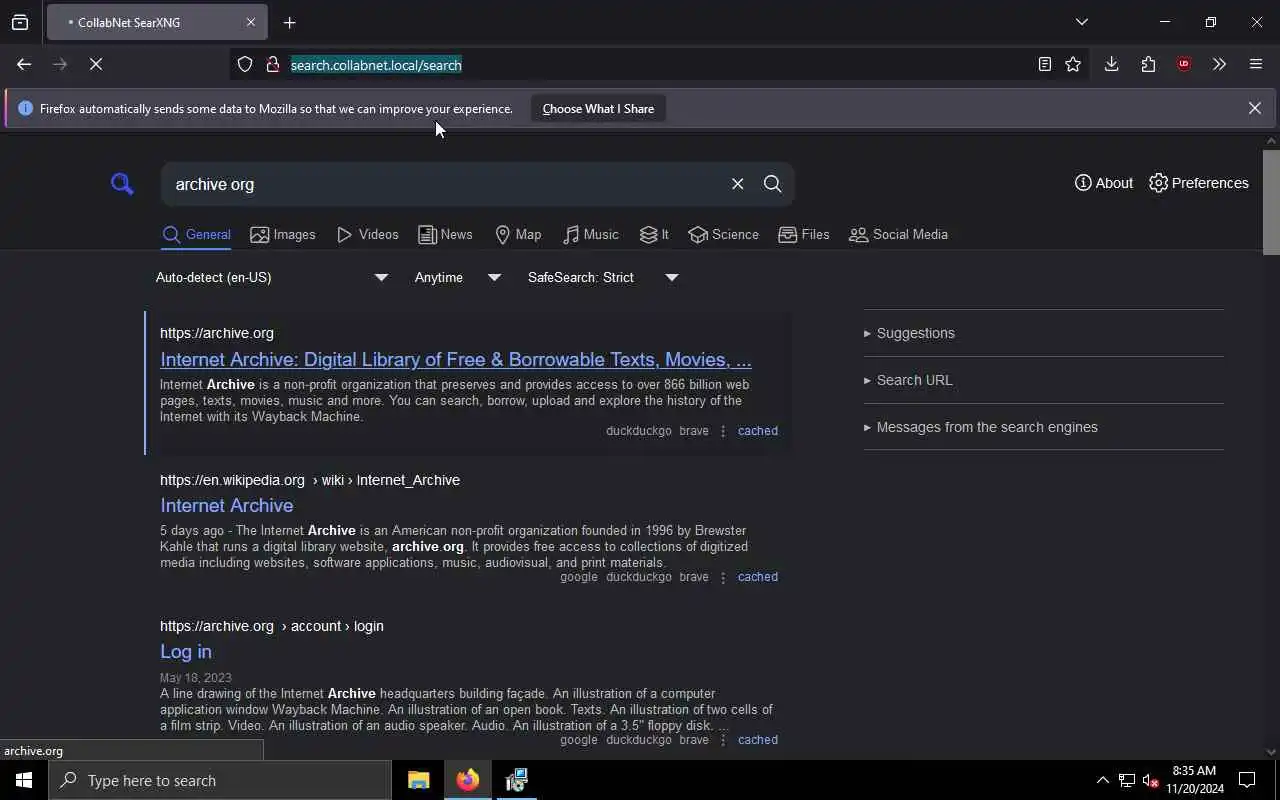
Task: Open Preferences settings
Action: (x=1199, y=183)
